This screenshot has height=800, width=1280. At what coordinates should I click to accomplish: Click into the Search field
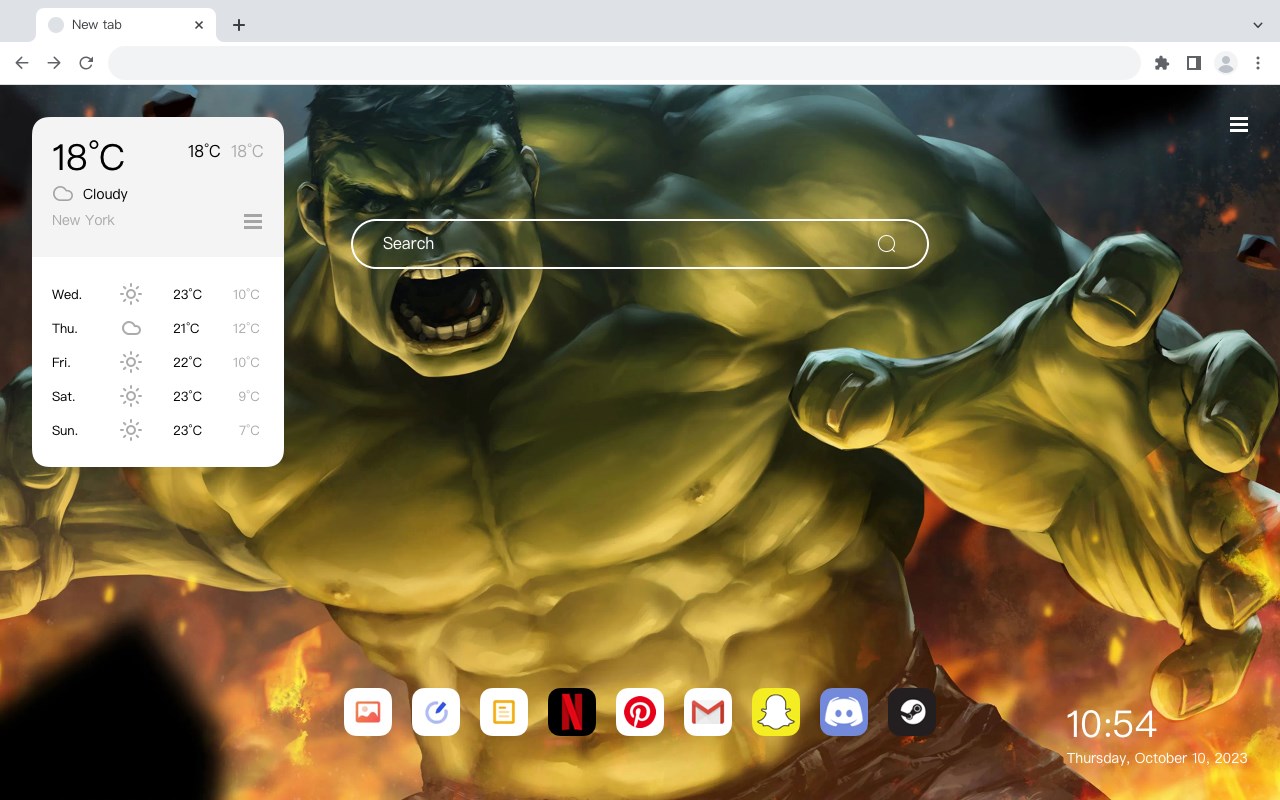click(x=640, y=244)
